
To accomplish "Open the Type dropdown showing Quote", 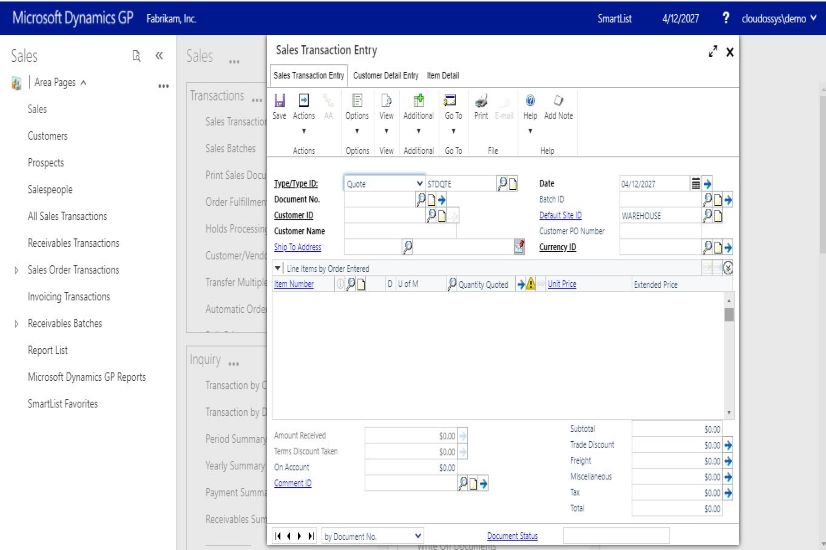I will coord(384,183).
